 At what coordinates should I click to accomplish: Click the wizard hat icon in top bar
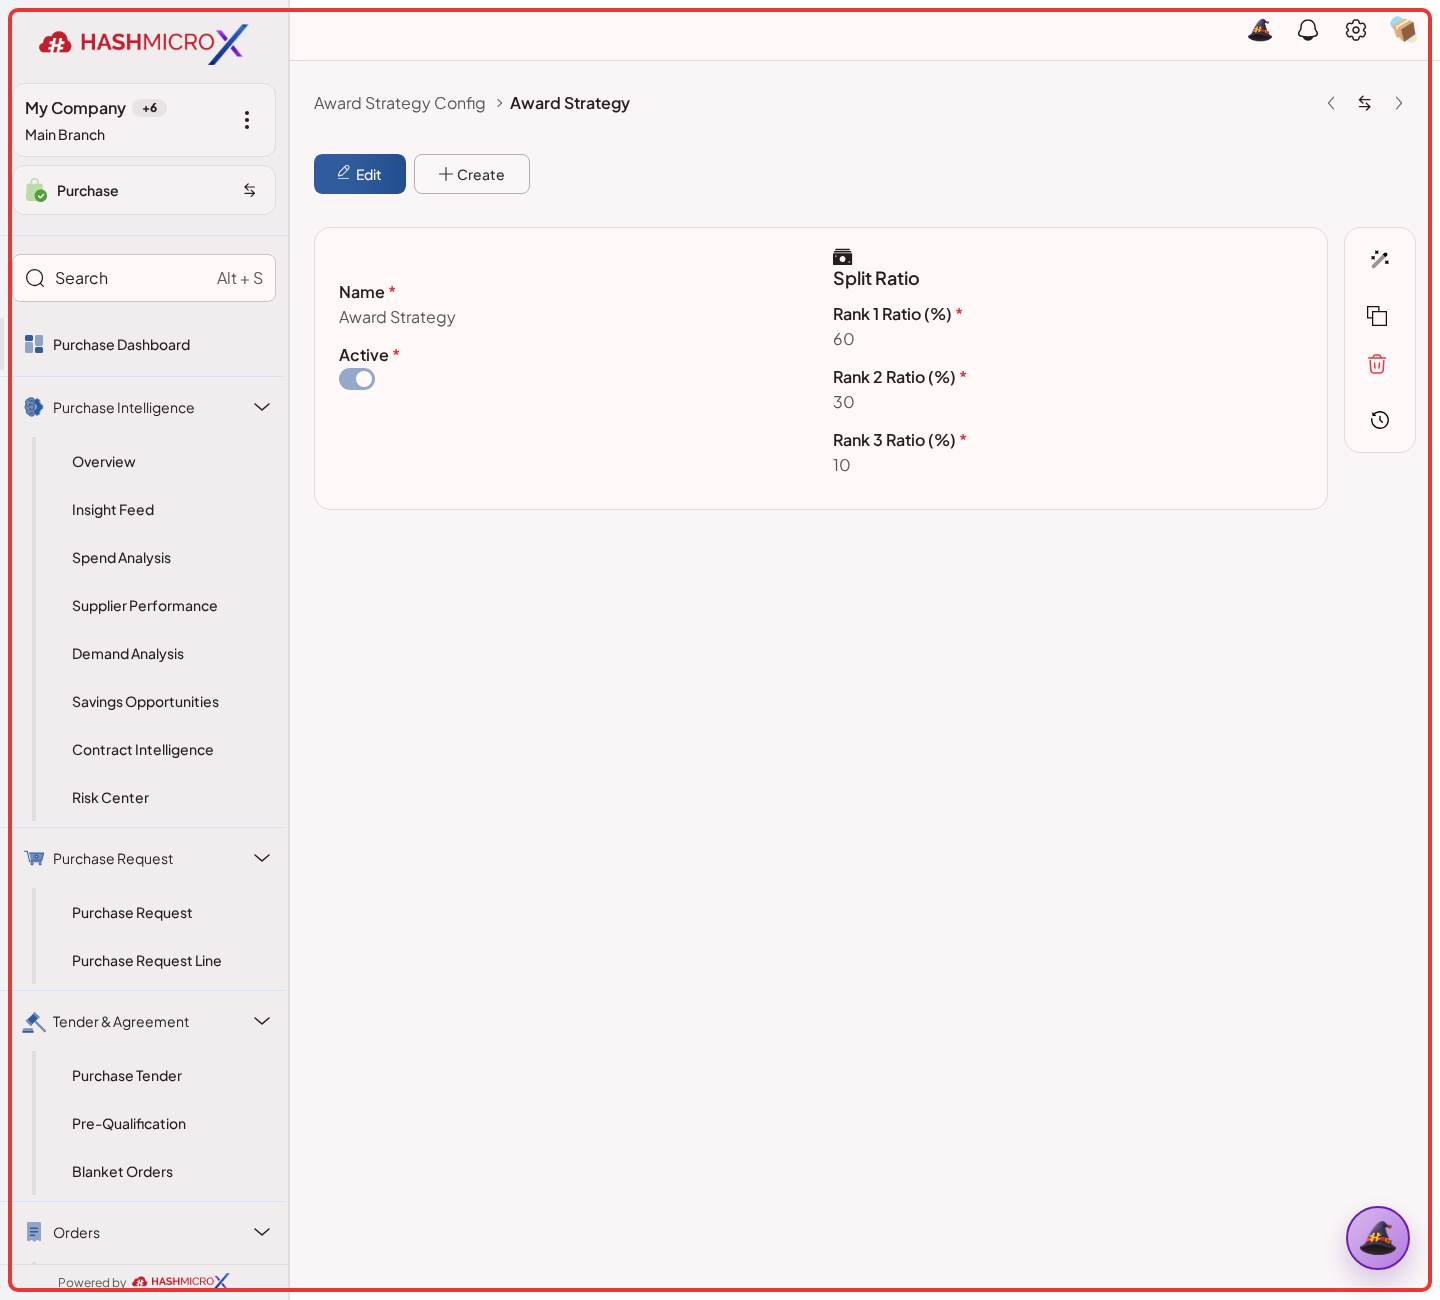(x=1260, y=30)
